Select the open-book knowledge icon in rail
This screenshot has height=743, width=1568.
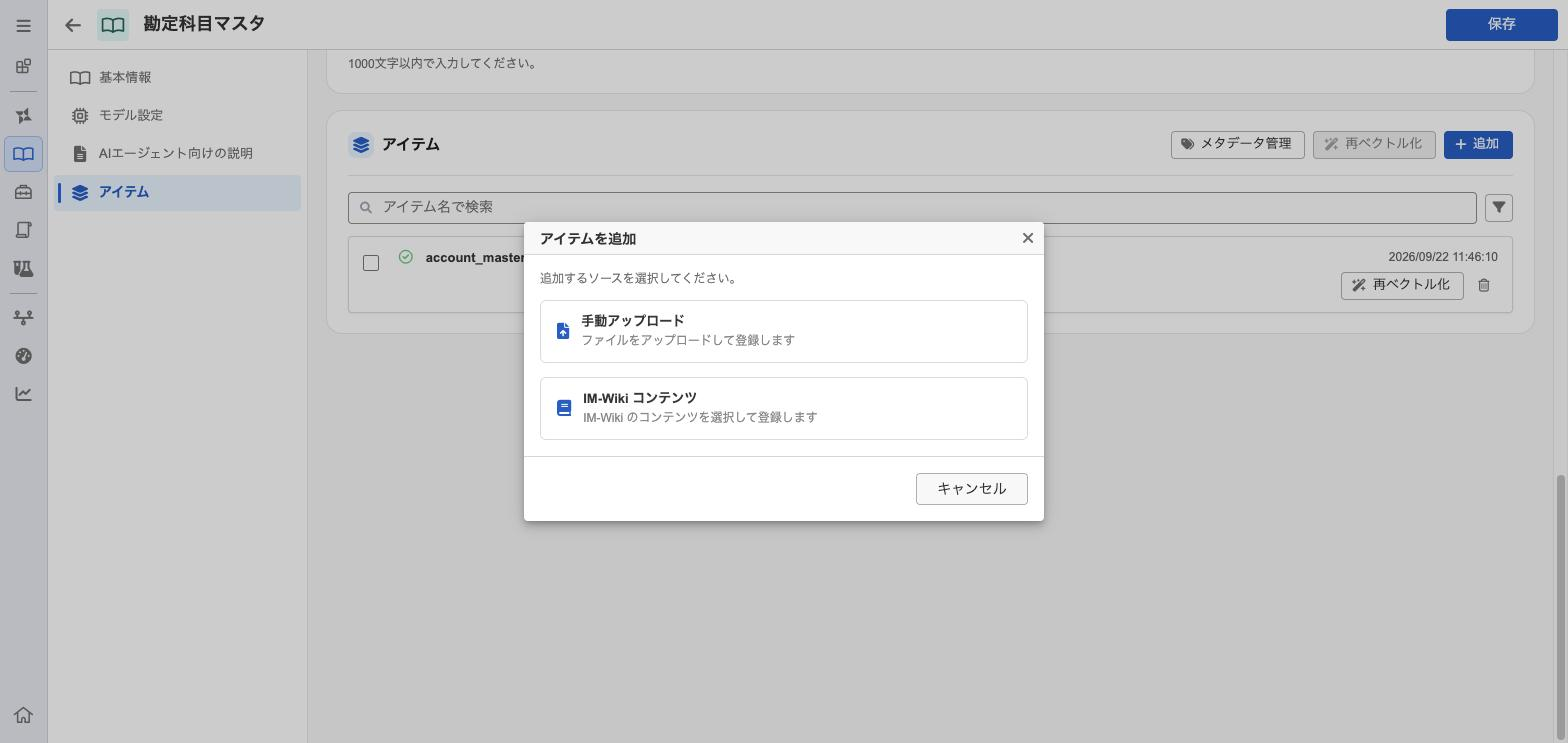coord(23,154)
